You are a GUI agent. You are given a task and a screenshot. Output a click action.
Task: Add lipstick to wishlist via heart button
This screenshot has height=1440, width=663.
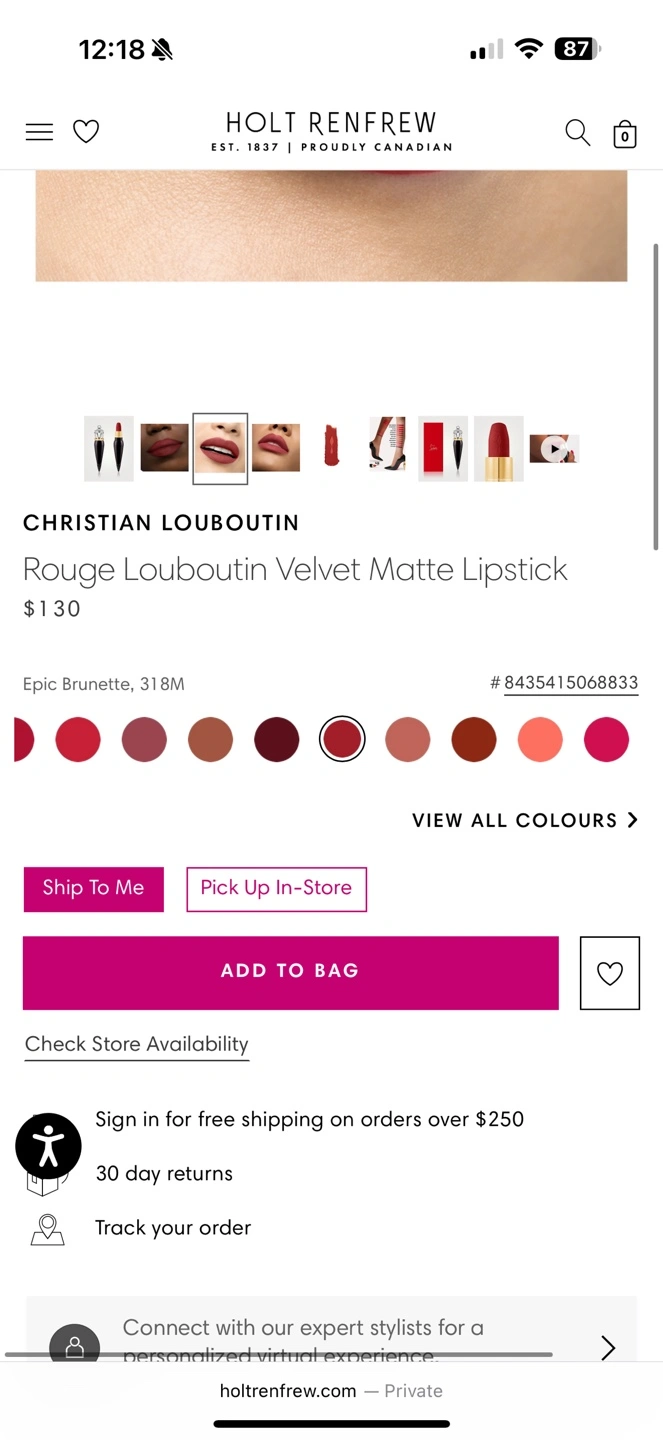[x=609, y=973]
